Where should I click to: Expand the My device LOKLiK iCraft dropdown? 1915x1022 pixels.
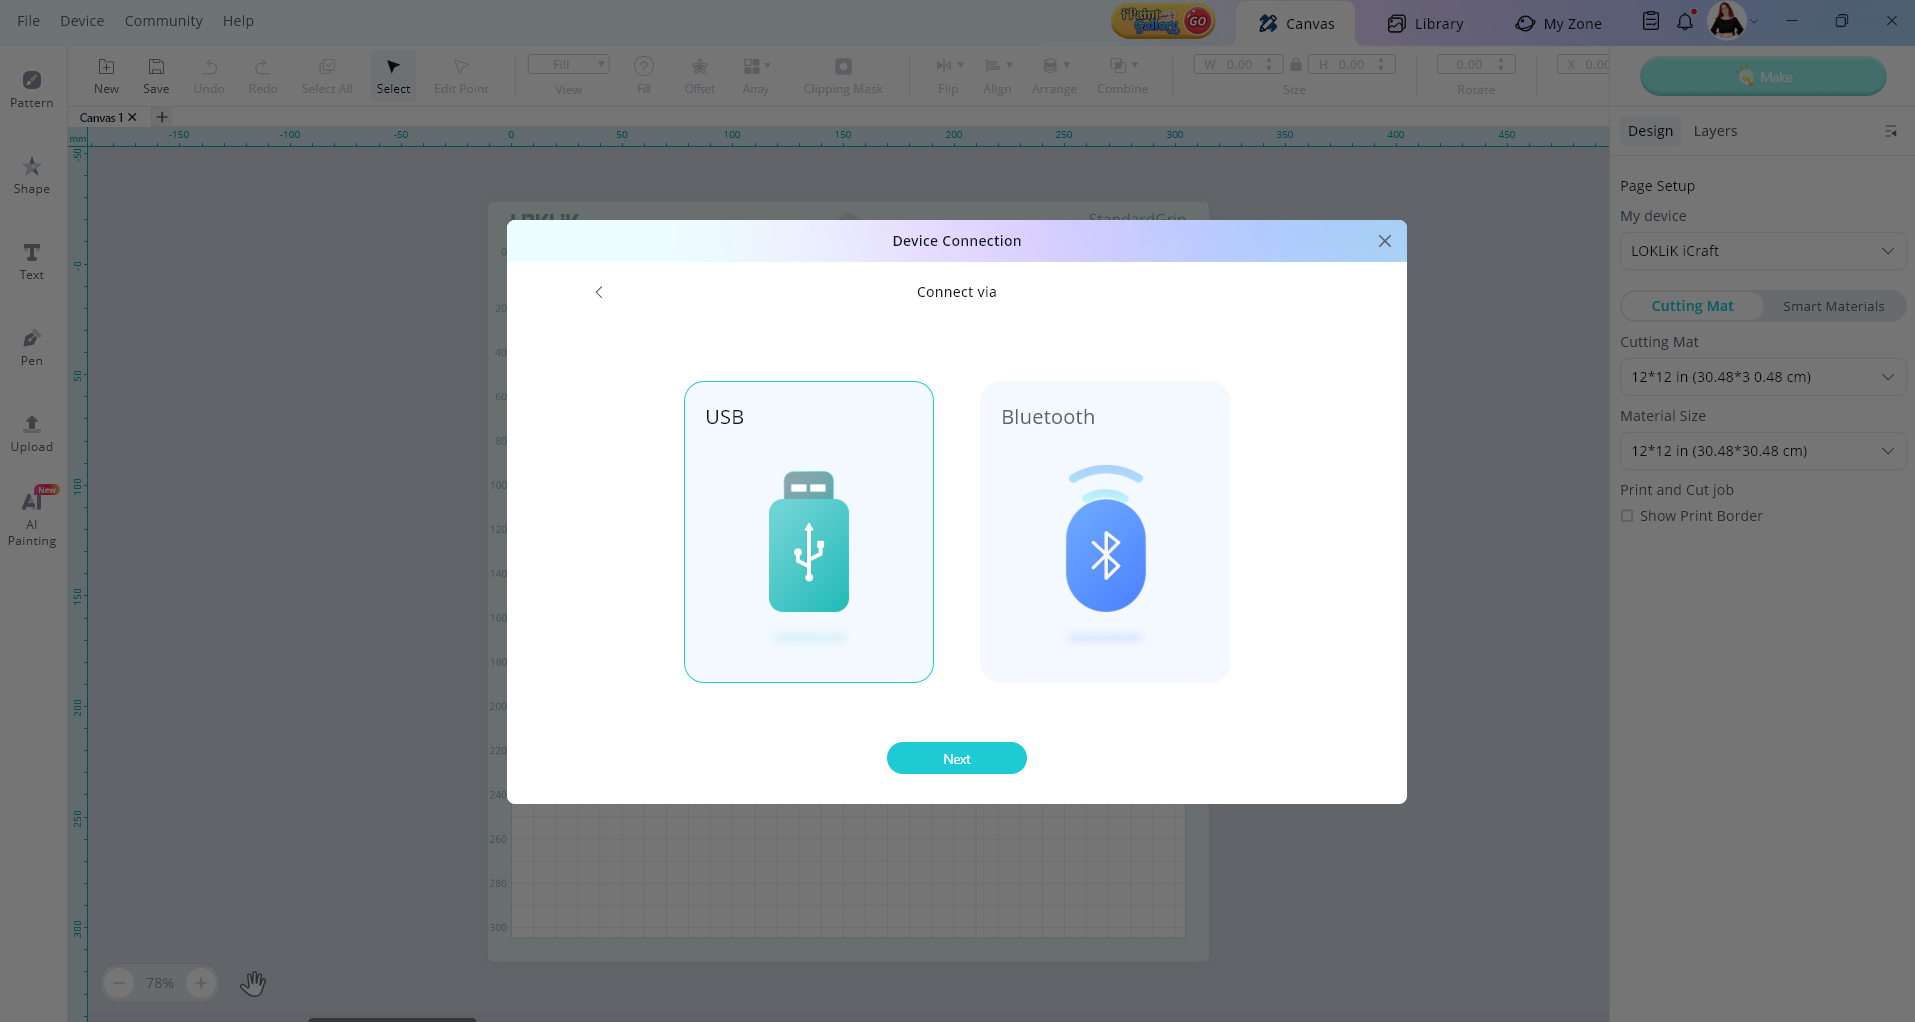point(1762,251)
